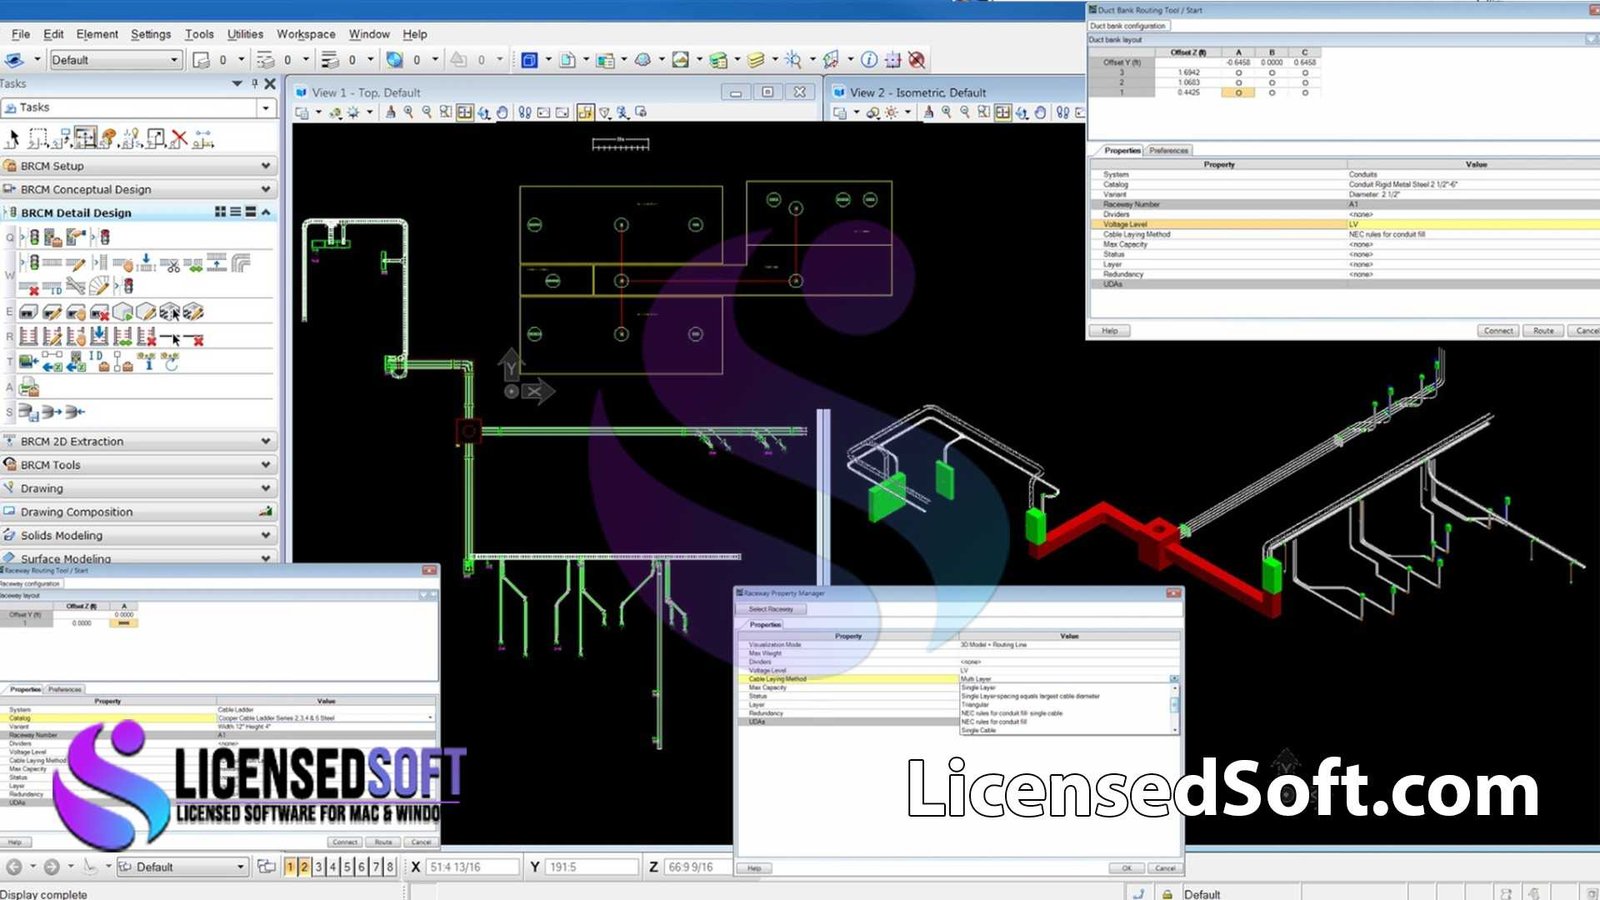The height and width of the screenshot is (900, 1600).
Task: Click Connect in Duct Bank Routing Tool
Action: 1498,330
